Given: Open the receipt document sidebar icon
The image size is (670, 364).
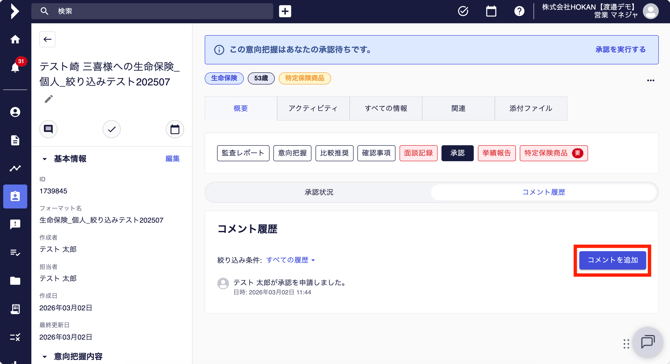Looking at the screenshot, I should [15, 309].
